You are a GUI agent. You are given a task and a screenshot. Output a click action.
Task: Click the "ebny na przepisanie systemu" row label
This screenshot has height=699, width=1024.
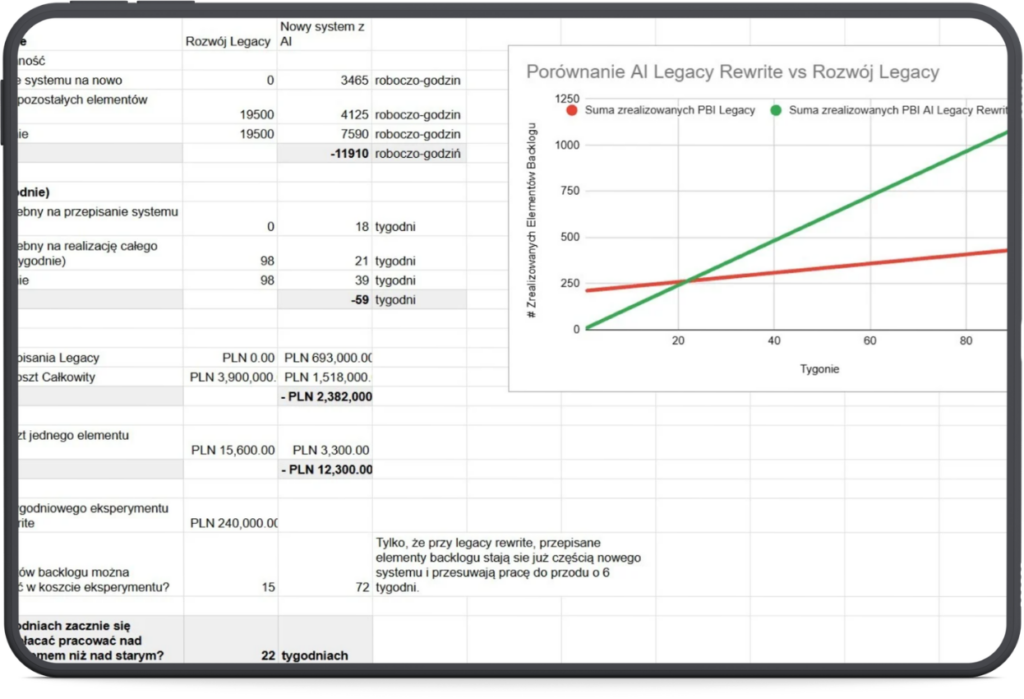coord(98,212)
